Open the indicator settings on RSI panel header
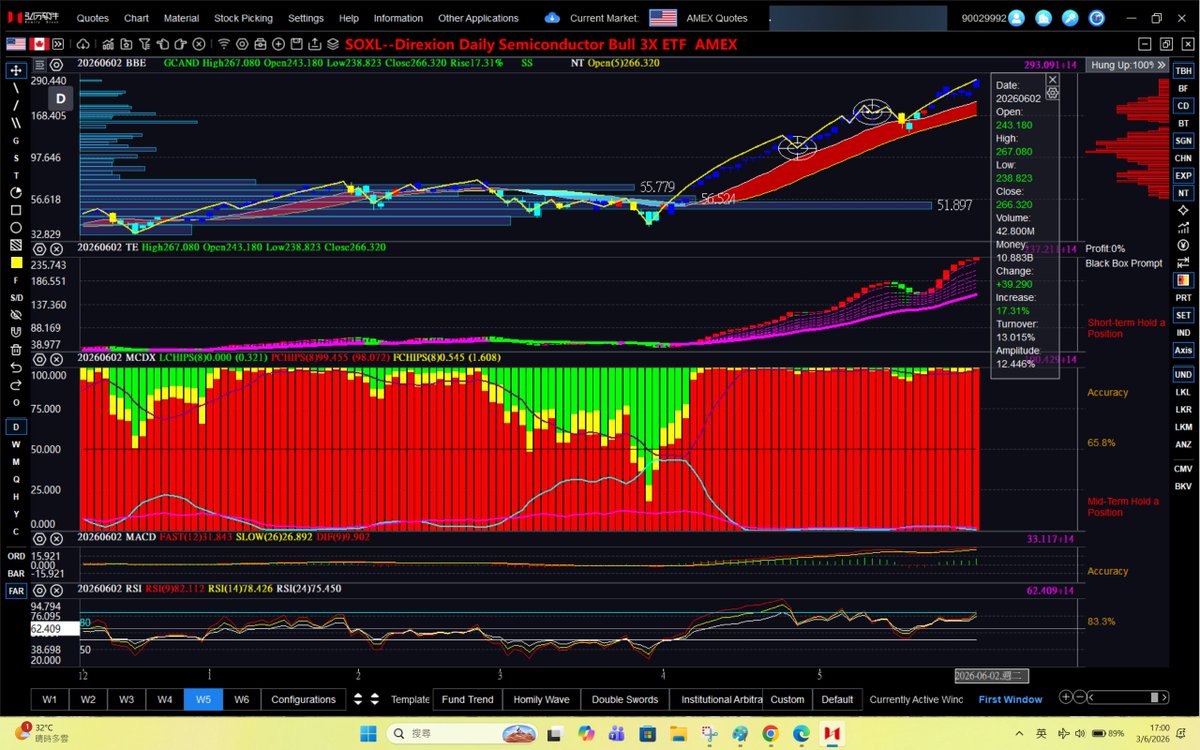The height and width of the screenshot is (750, 1200). pyautogui.click(x=41, y=589)
